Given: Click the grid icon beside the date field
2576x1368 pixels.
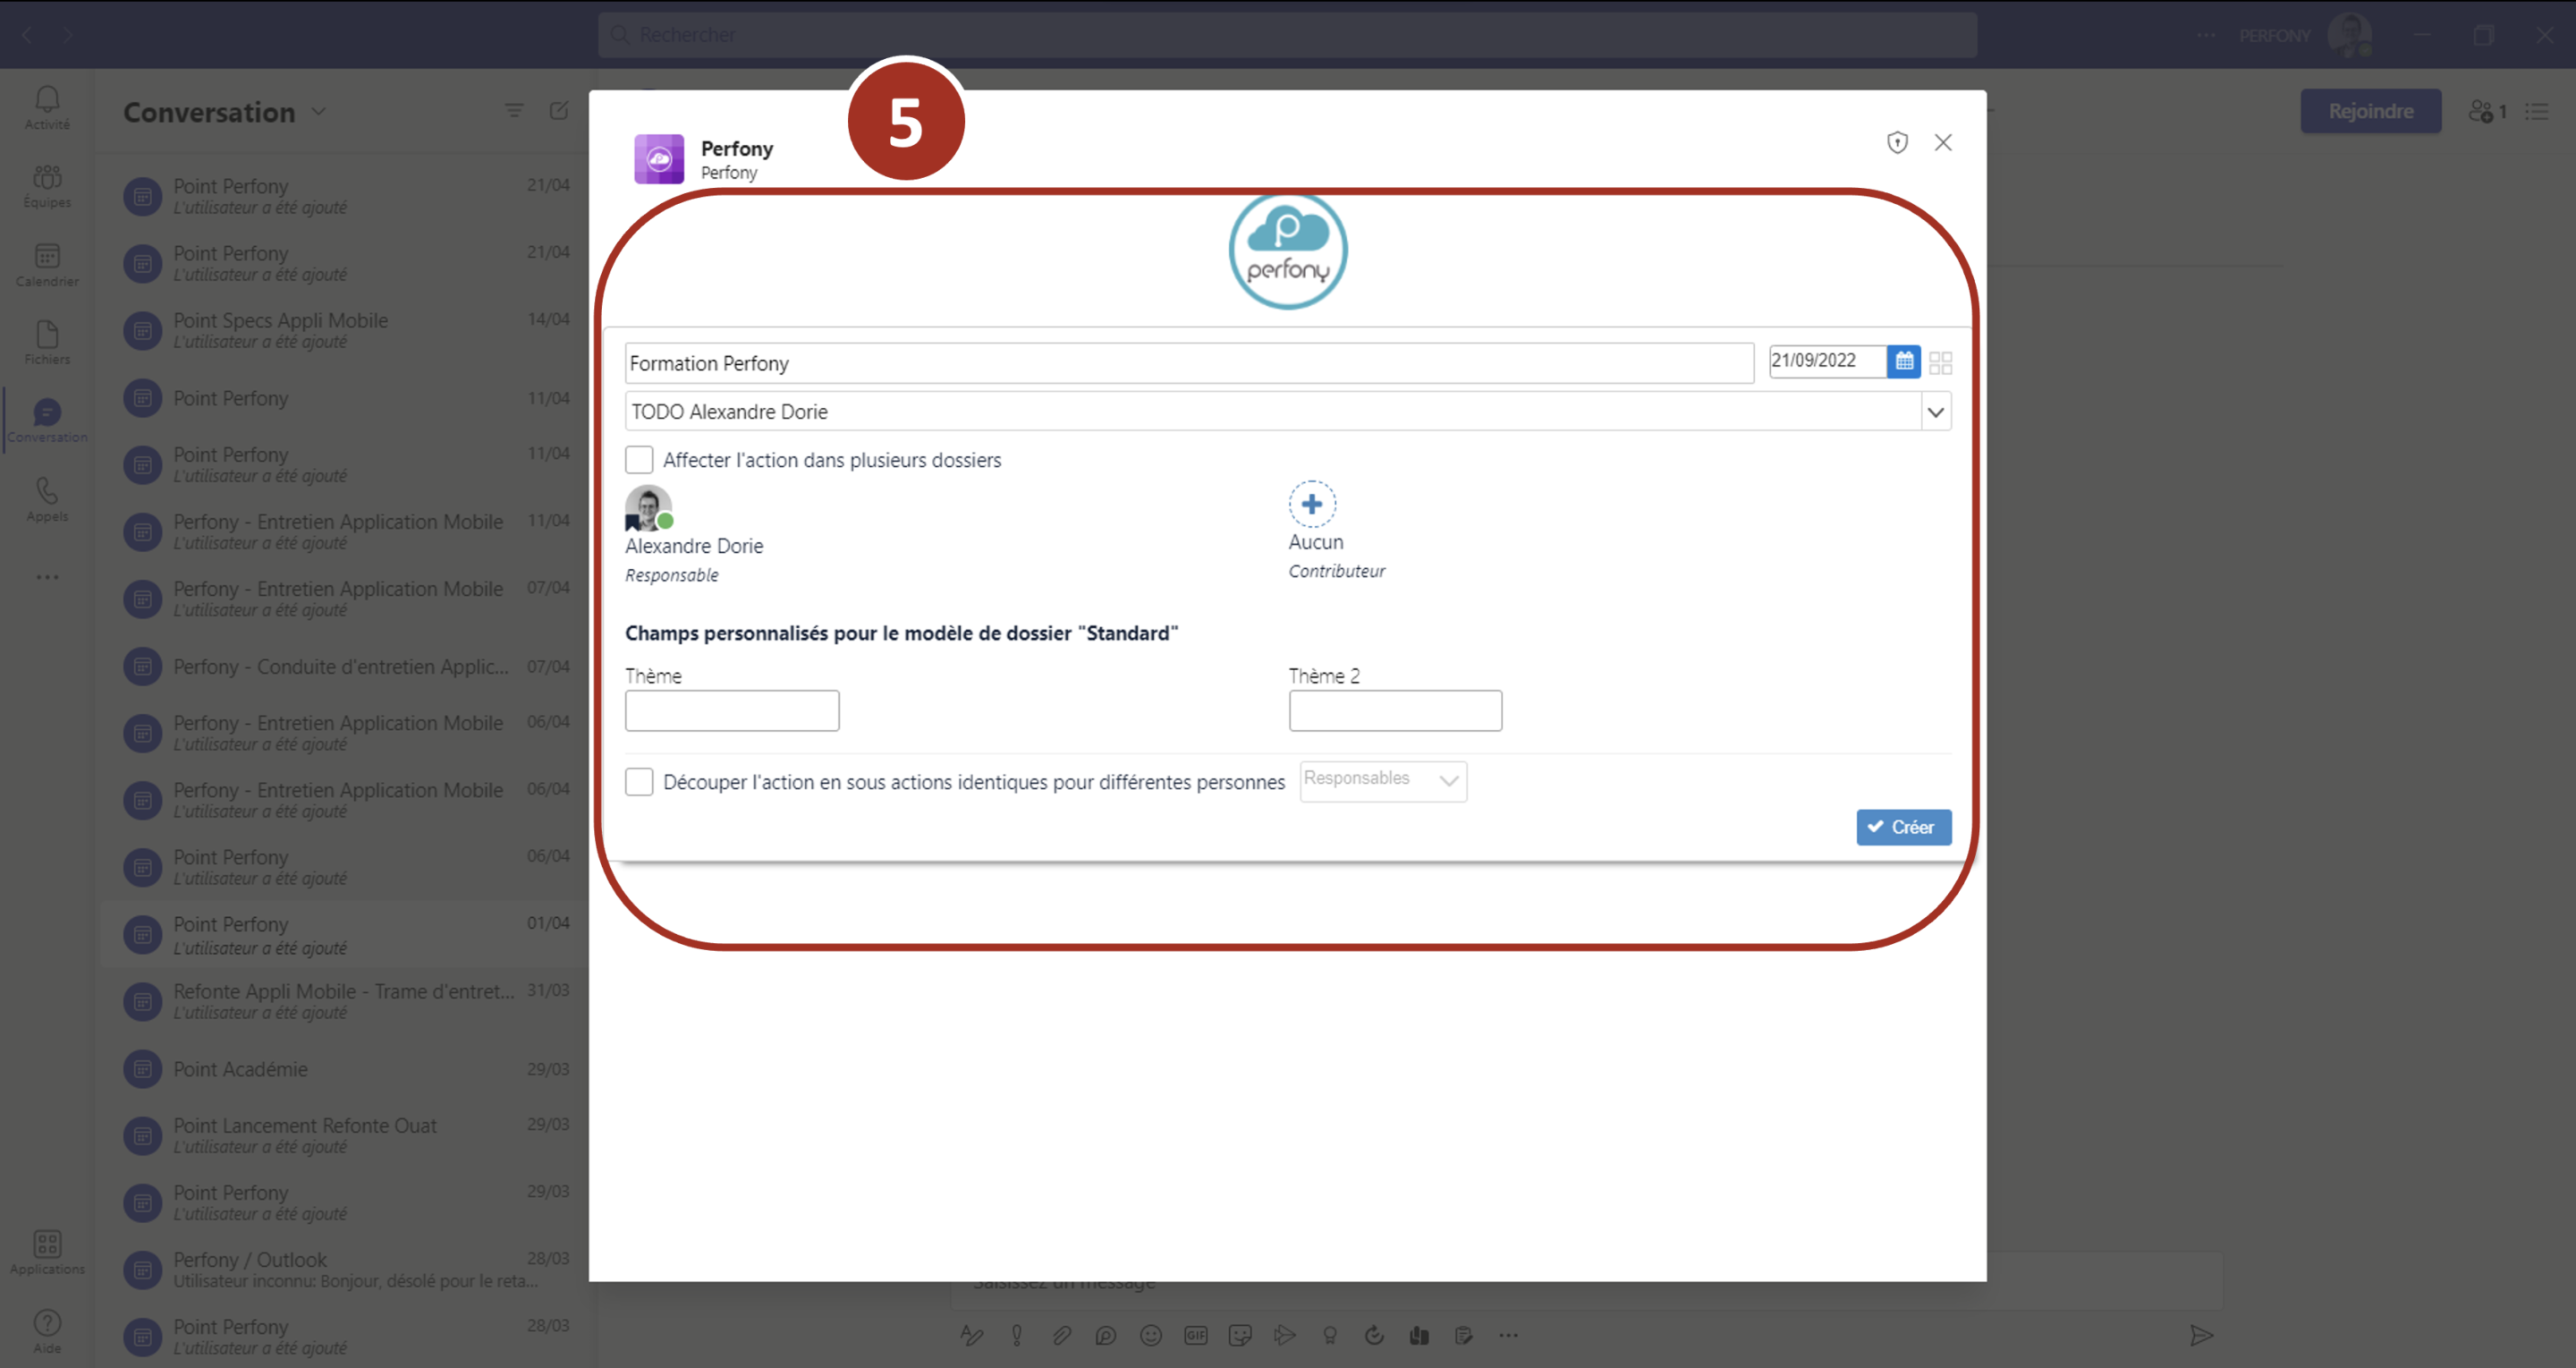Looking at the screenshot, I should click(1940, 362).
